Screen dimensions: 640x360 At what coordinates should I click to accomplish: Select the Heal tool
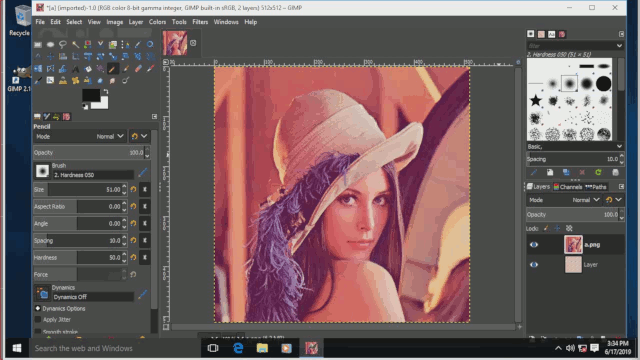(x=76, y=81)
